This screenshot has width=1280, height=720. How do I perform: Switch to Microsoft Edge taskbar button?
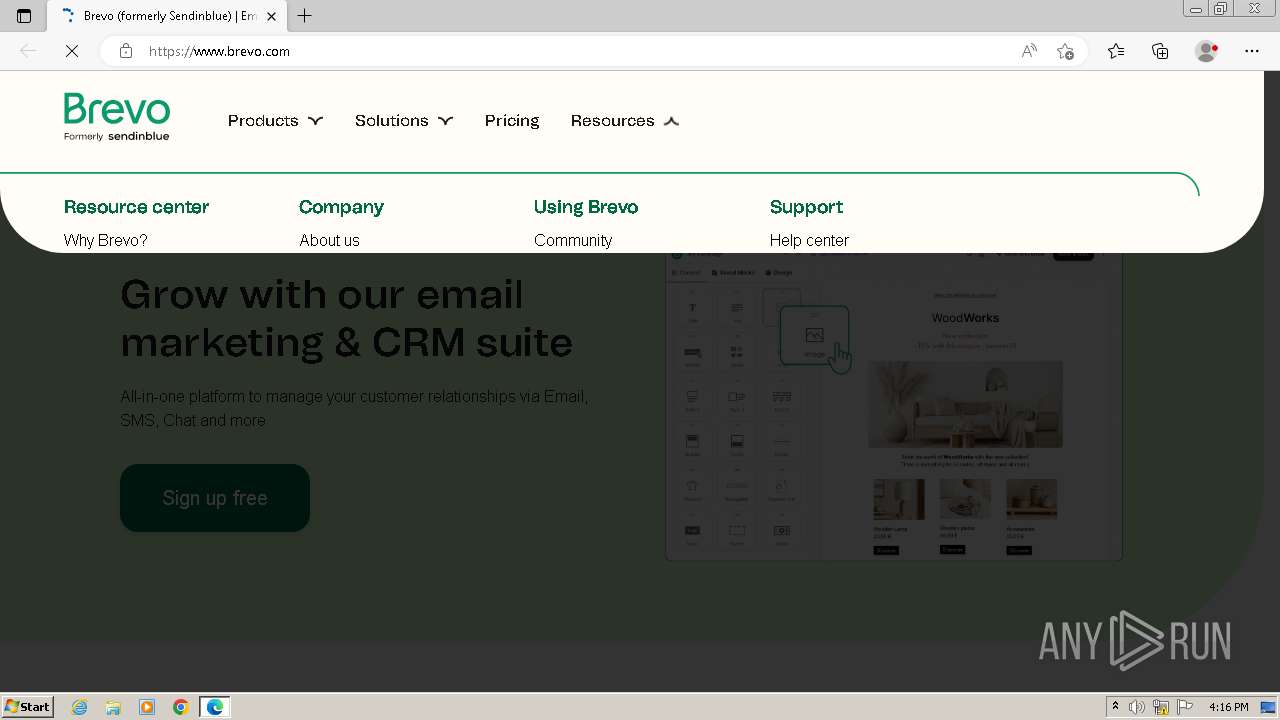pyautogui.click(x=215, y=707)
